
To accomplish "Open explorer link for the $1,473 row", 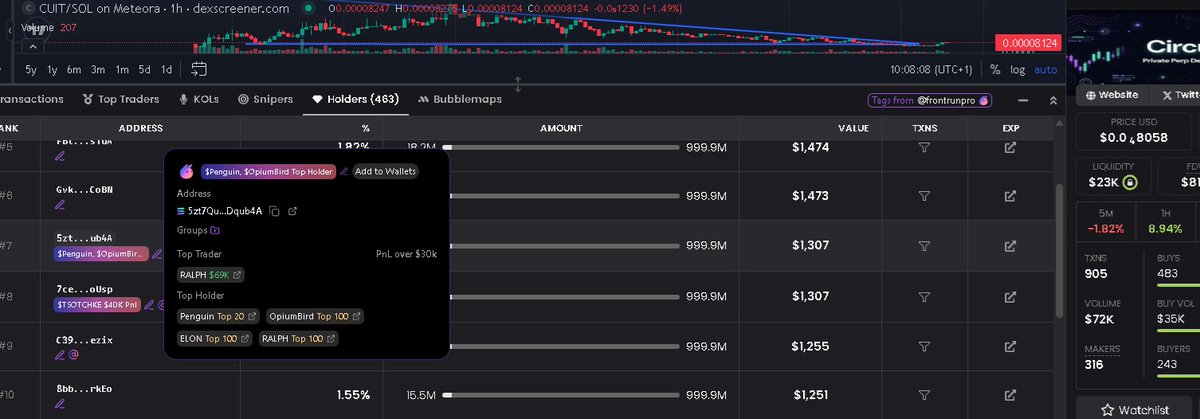I will (1010, 197).
